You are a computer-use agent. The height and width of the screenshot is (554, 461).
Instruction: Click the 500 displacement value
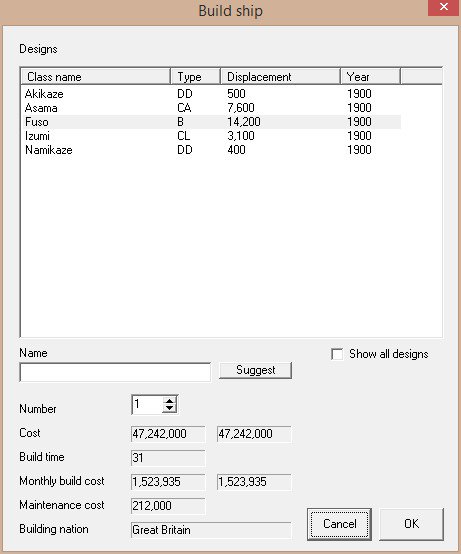(x=236, y=94)
